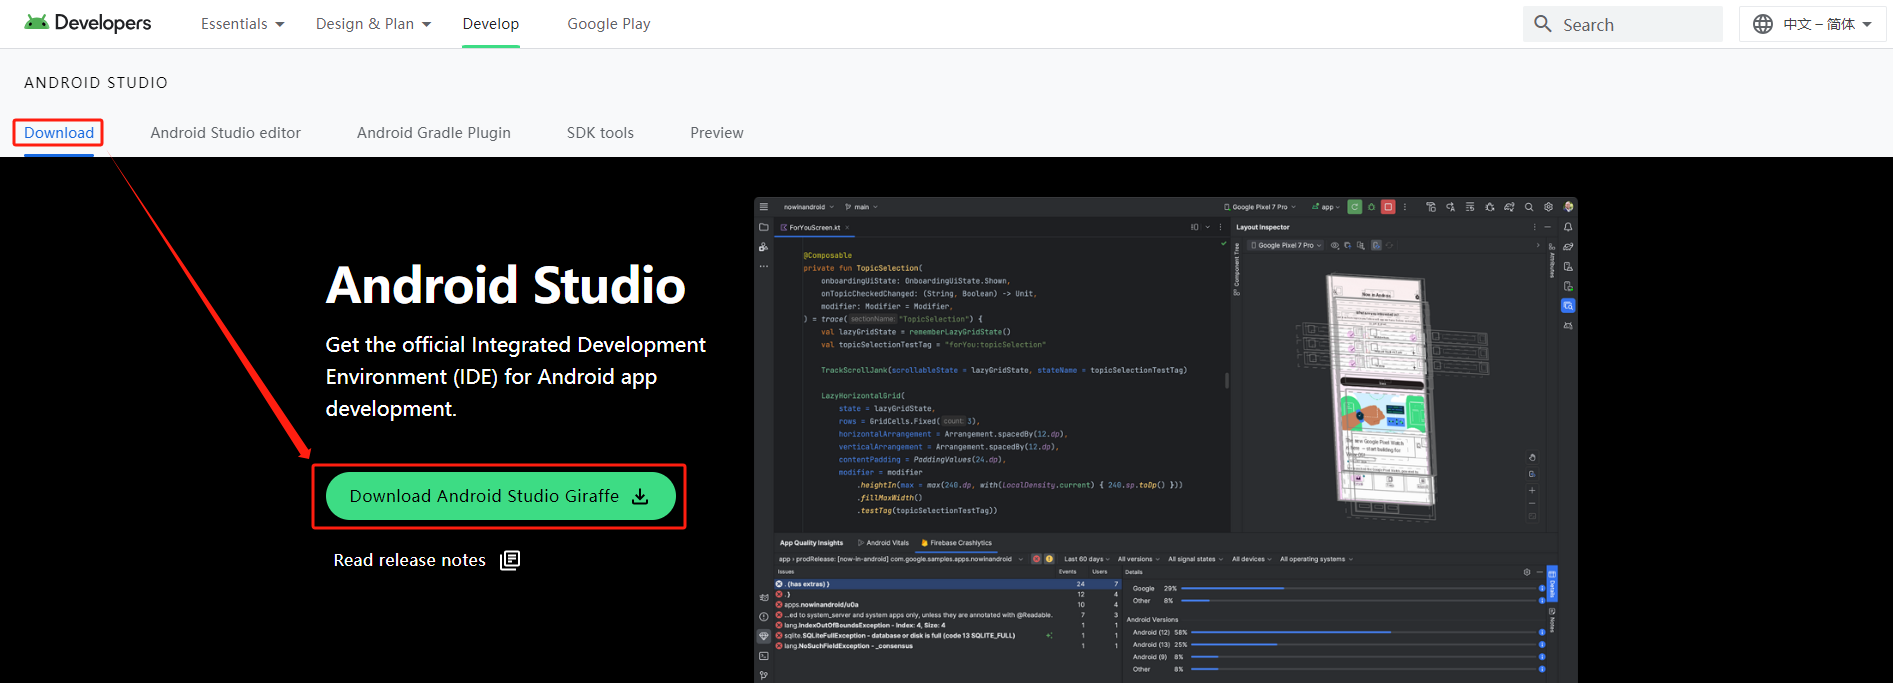
Task: Click the zoom-in plus in Layout Inspector
Action: click(x=1532, y=490)
